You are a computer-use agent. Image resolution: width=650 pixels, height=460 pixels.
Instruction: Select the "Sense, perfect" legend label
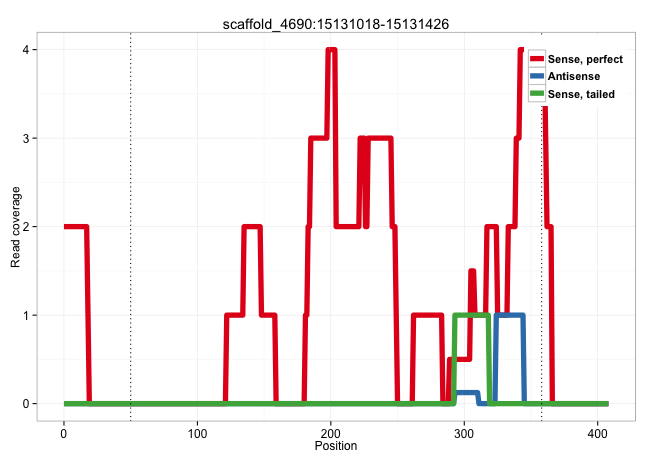point(585,60)
